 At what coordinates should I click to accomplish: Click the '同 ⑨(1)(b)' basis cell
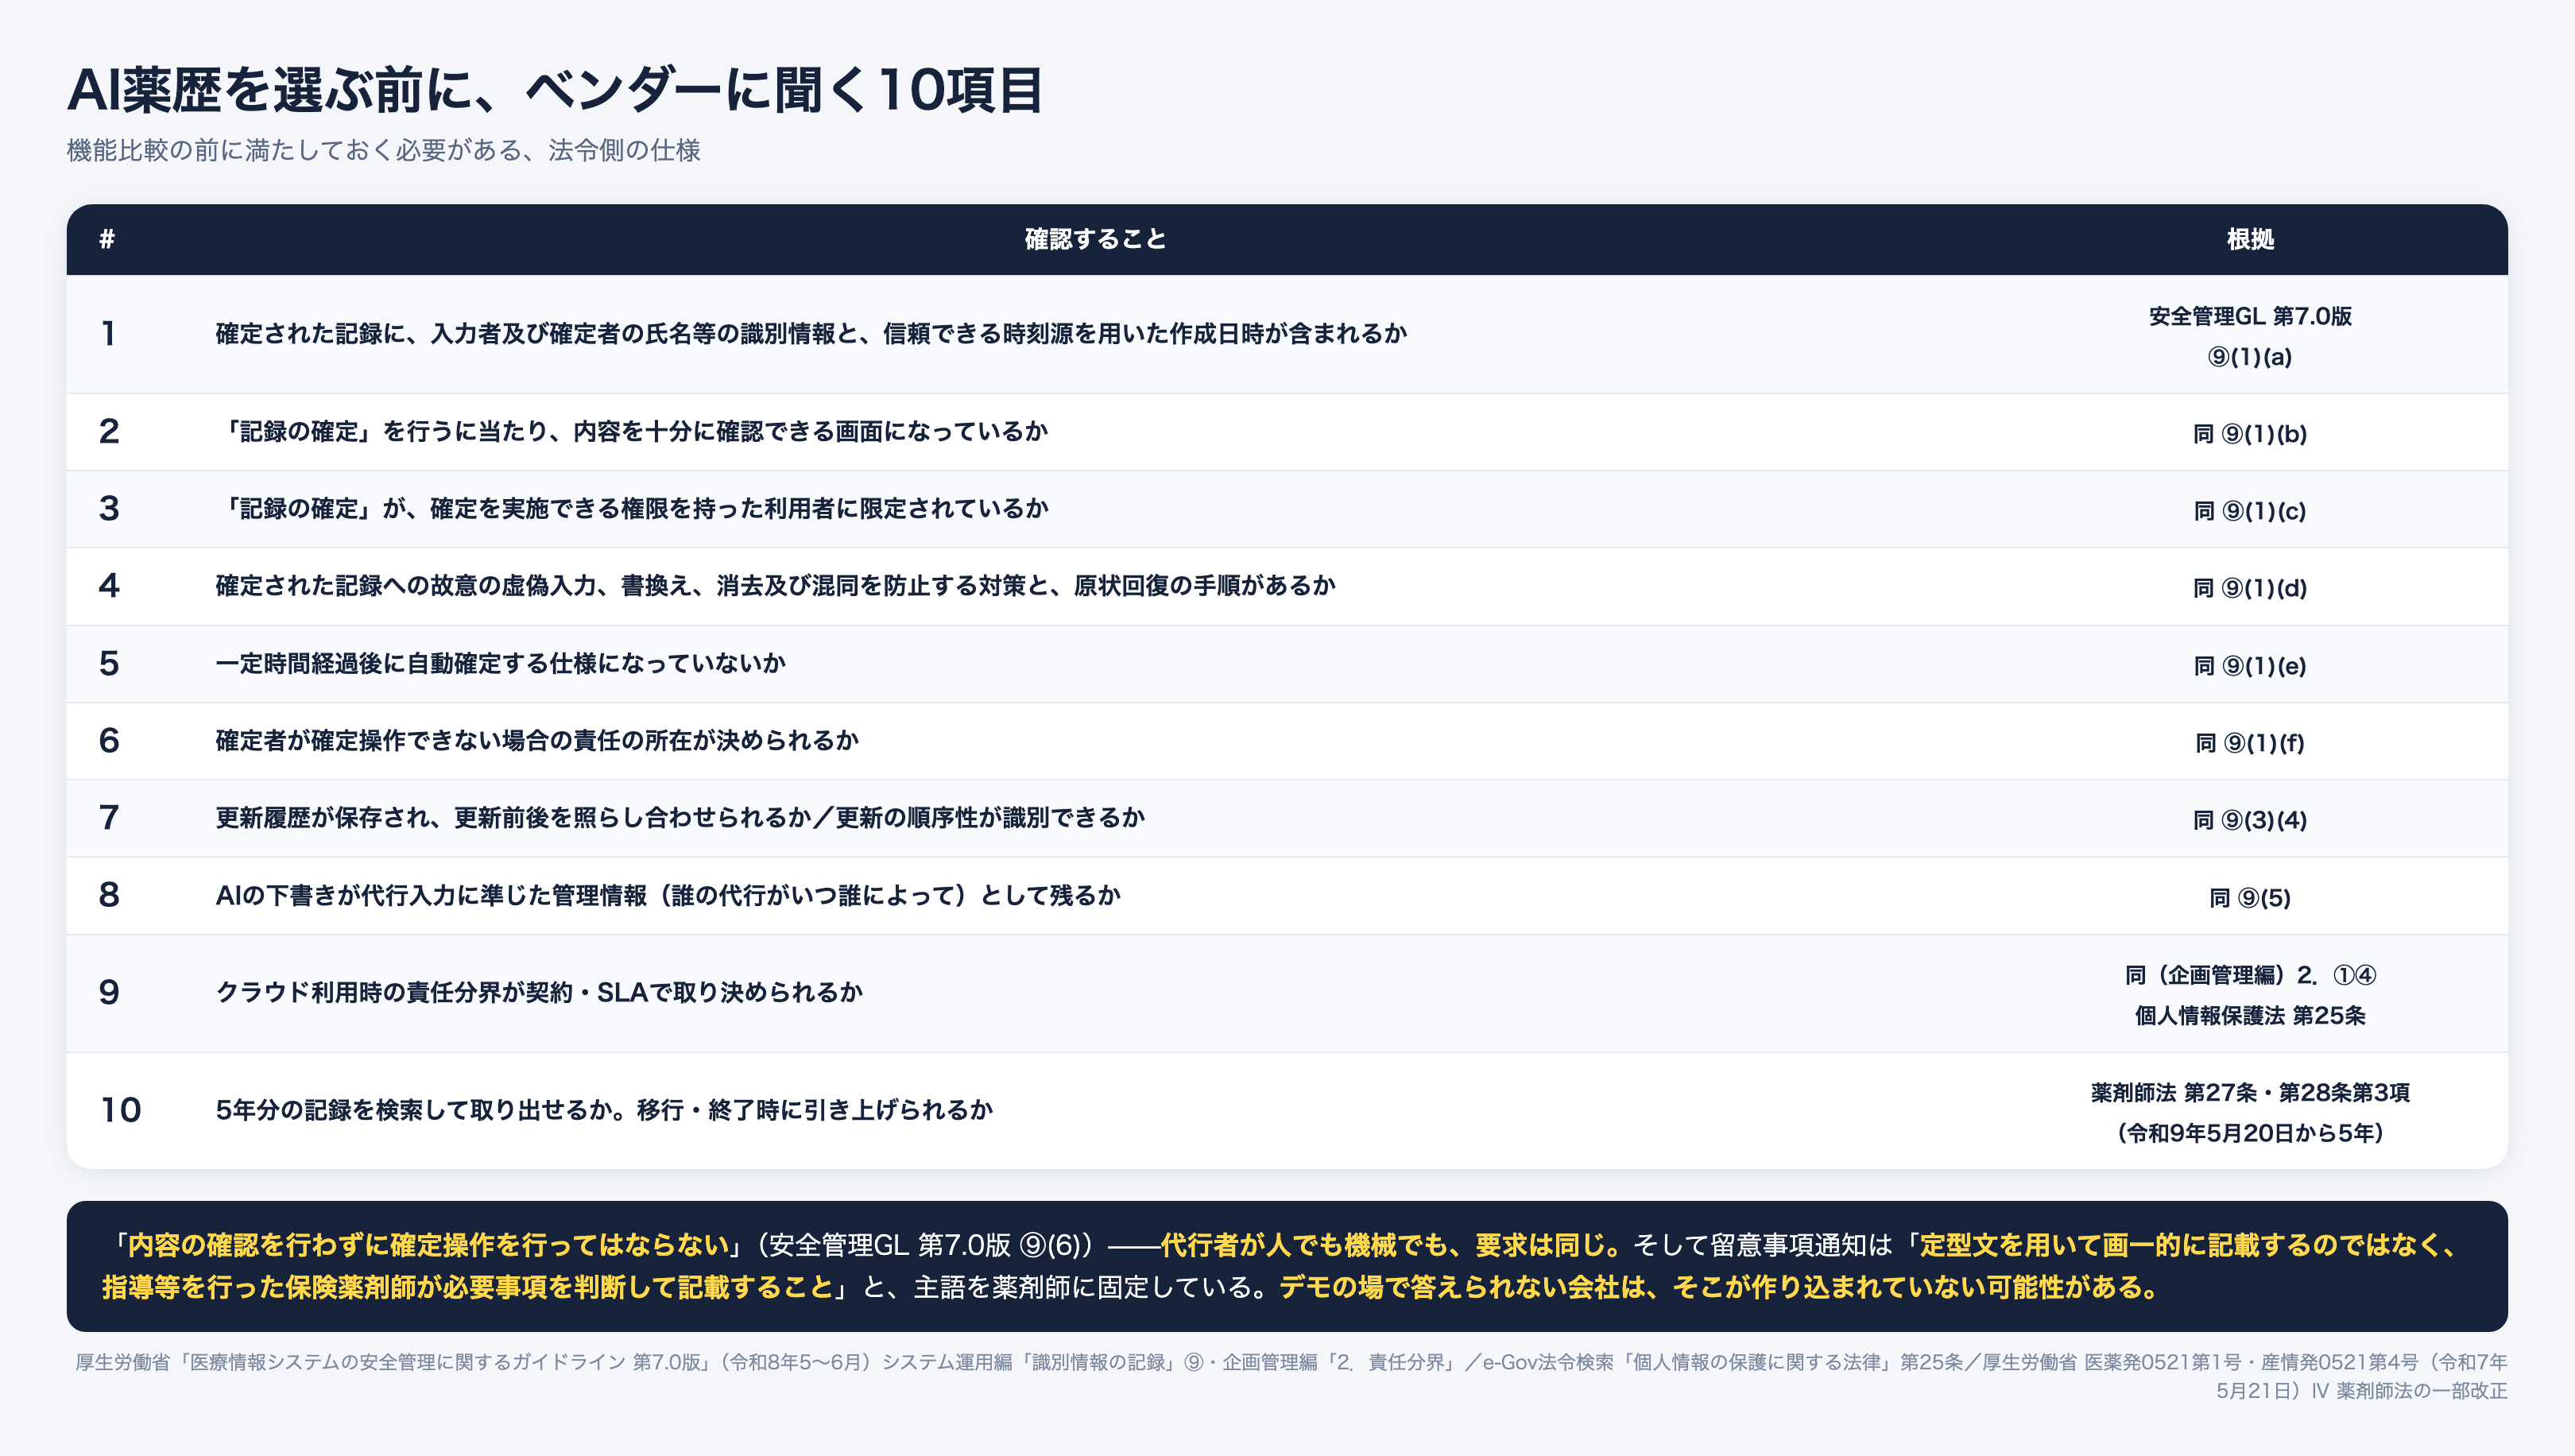pyautogui.click(x=2250, y=433)
